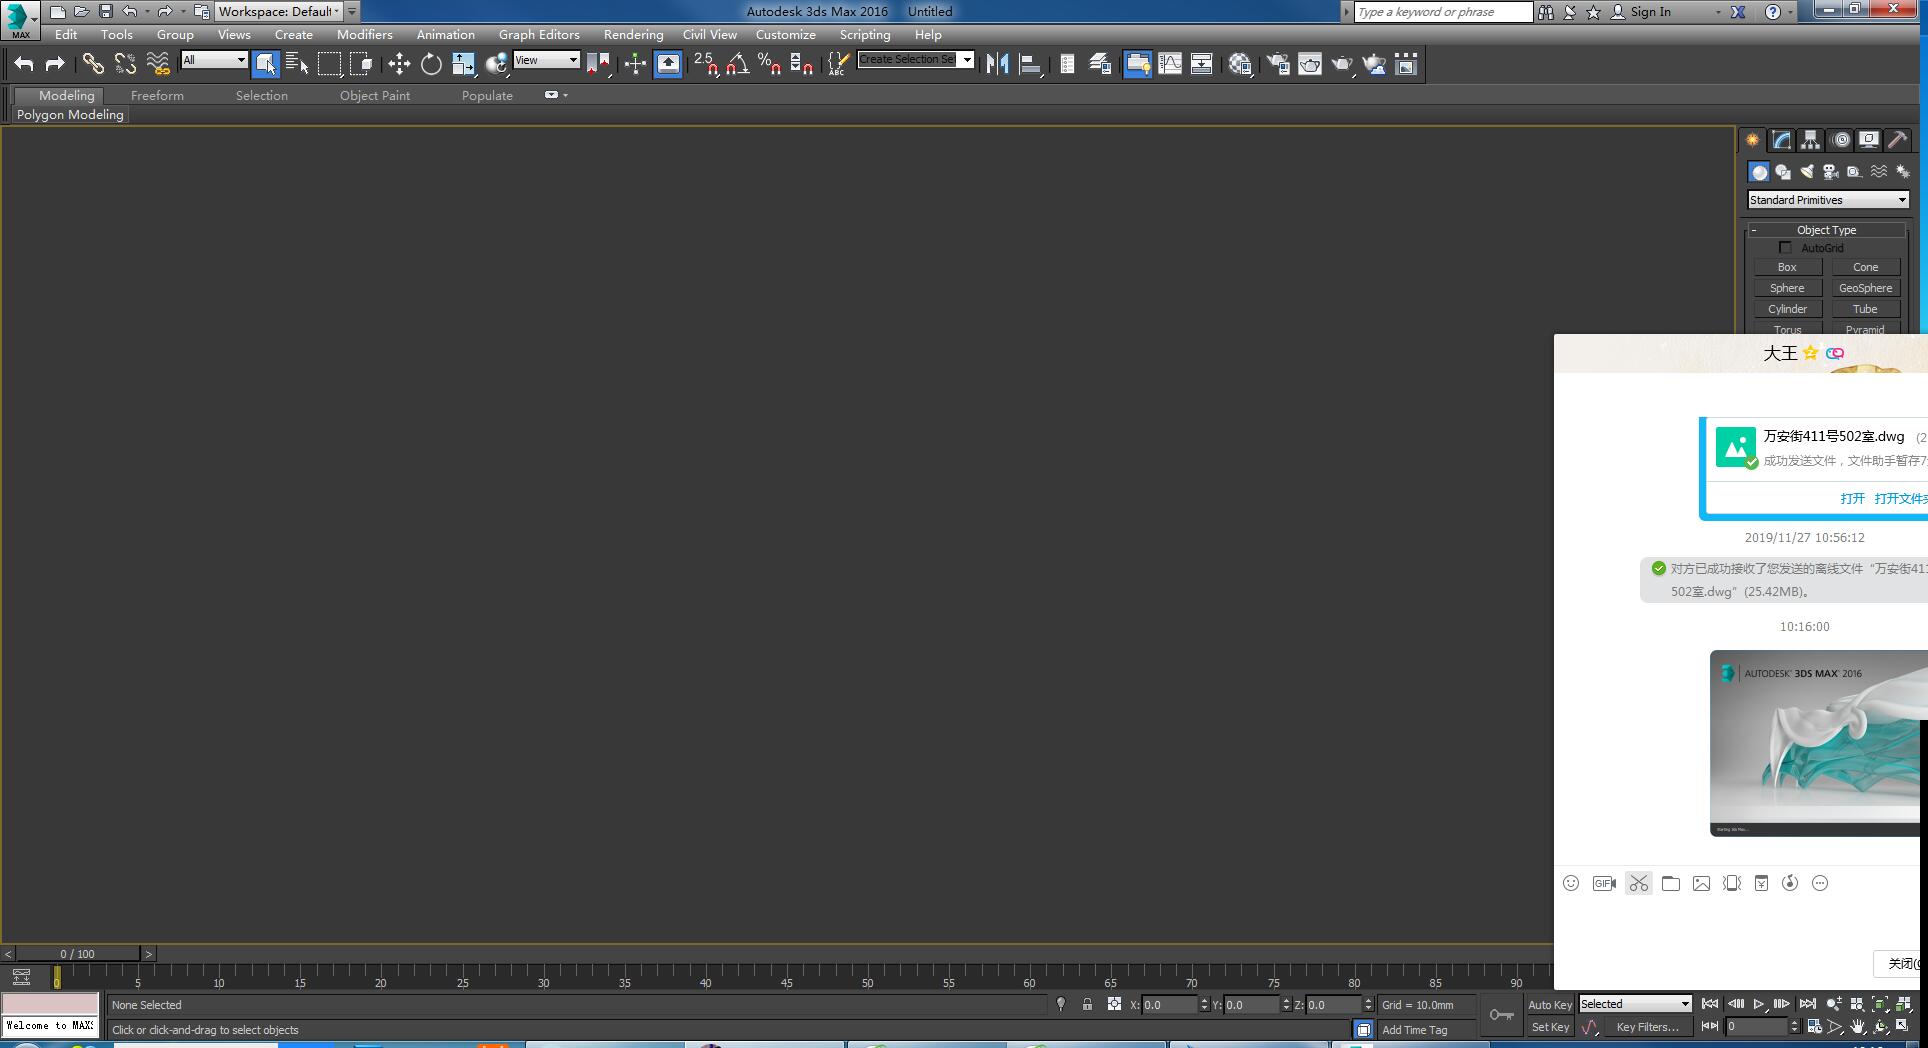Open the Mirror tool
Viewport: 1928px width, 1048px height.
[x=997, y=64]
